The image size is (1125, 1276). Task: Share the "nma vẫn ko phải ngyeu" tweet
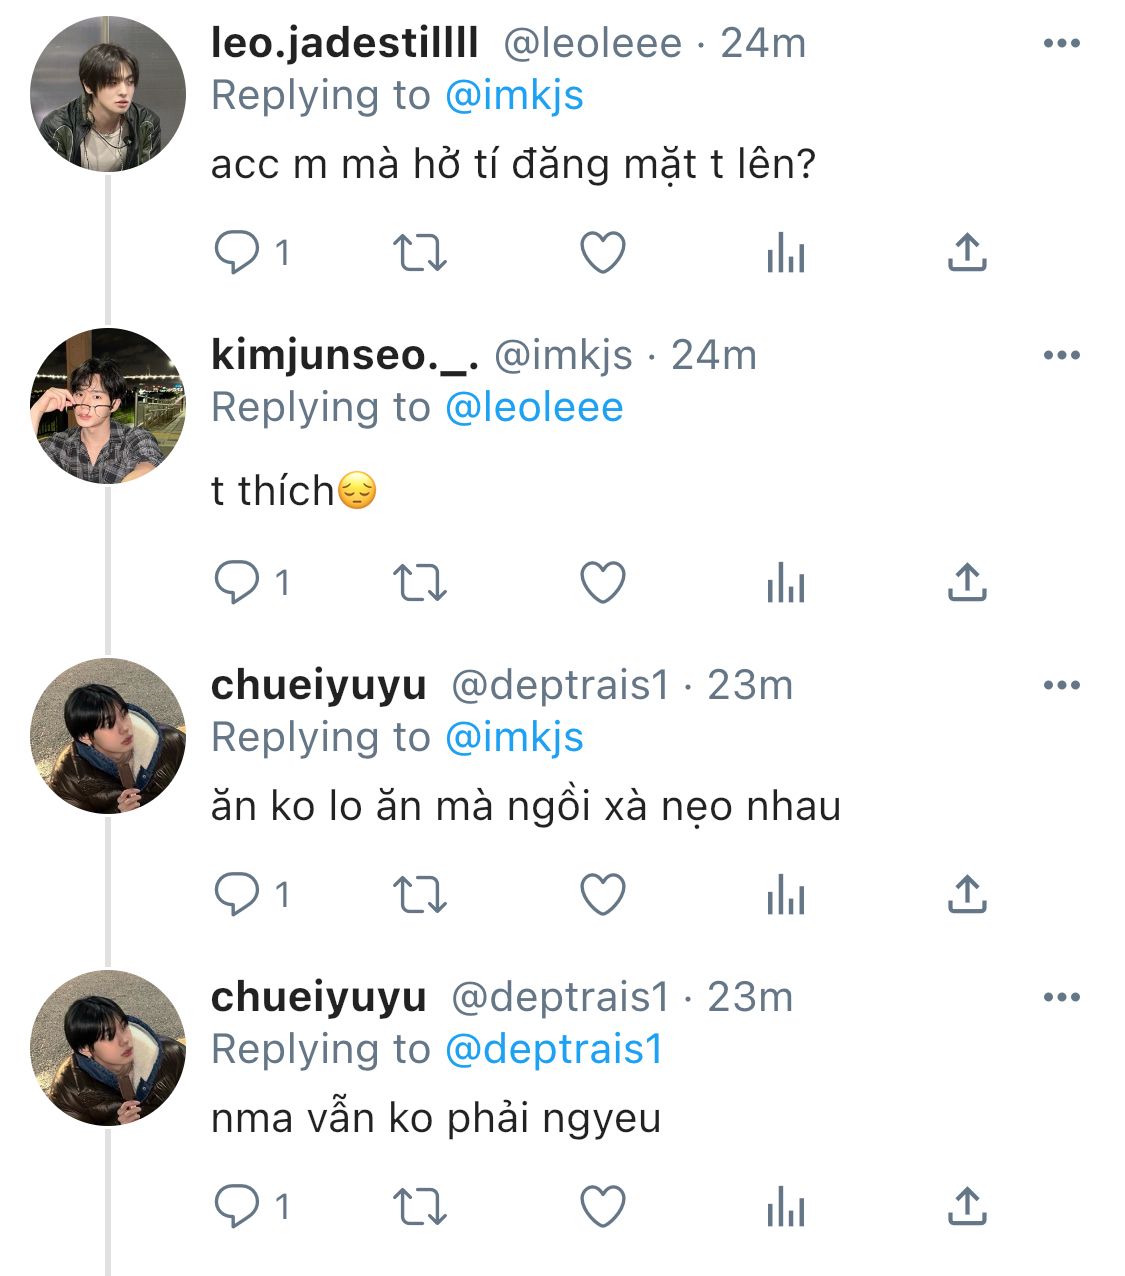966,1207
